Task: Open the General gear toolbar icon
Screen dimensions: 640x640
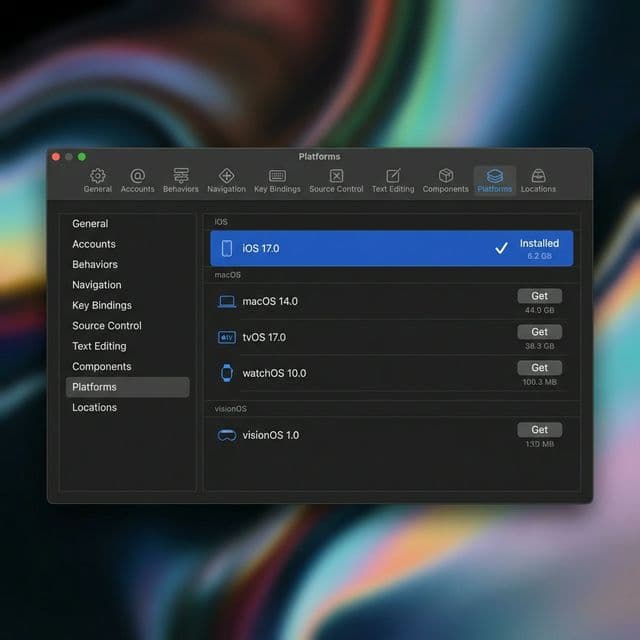Action: 98,180
